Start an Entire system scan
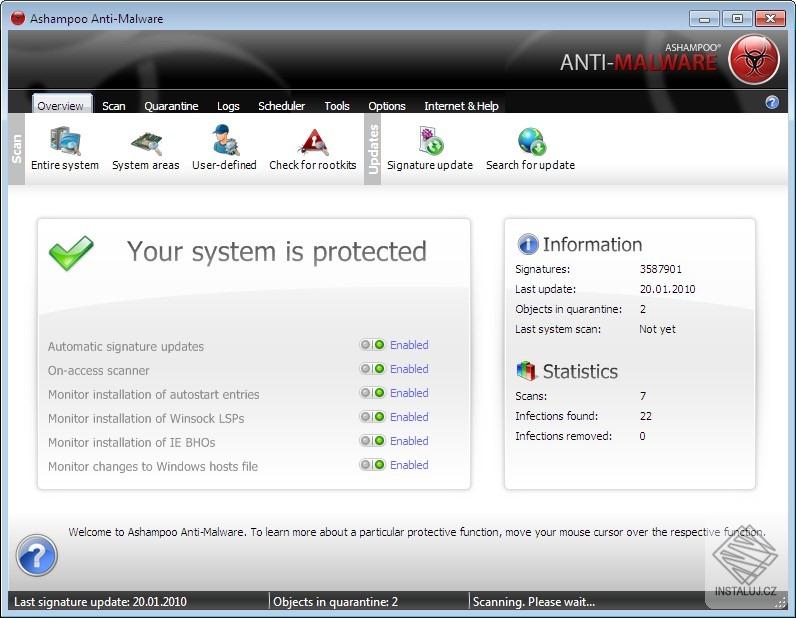 pyautogui.click(x=65, y=148)
